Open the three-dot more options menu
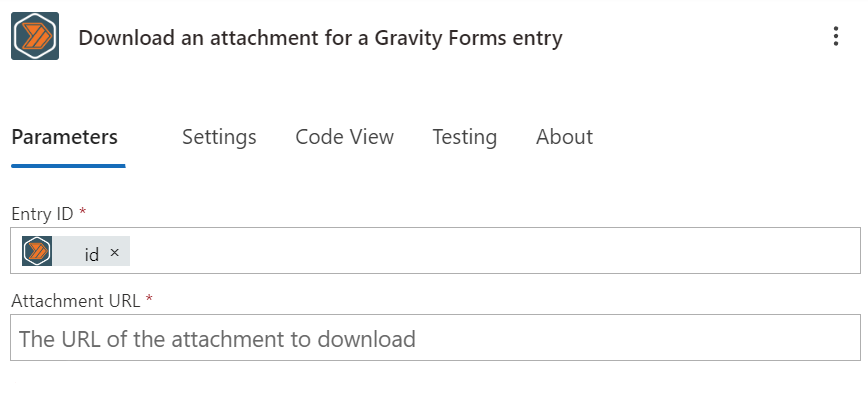 point(836,37)
